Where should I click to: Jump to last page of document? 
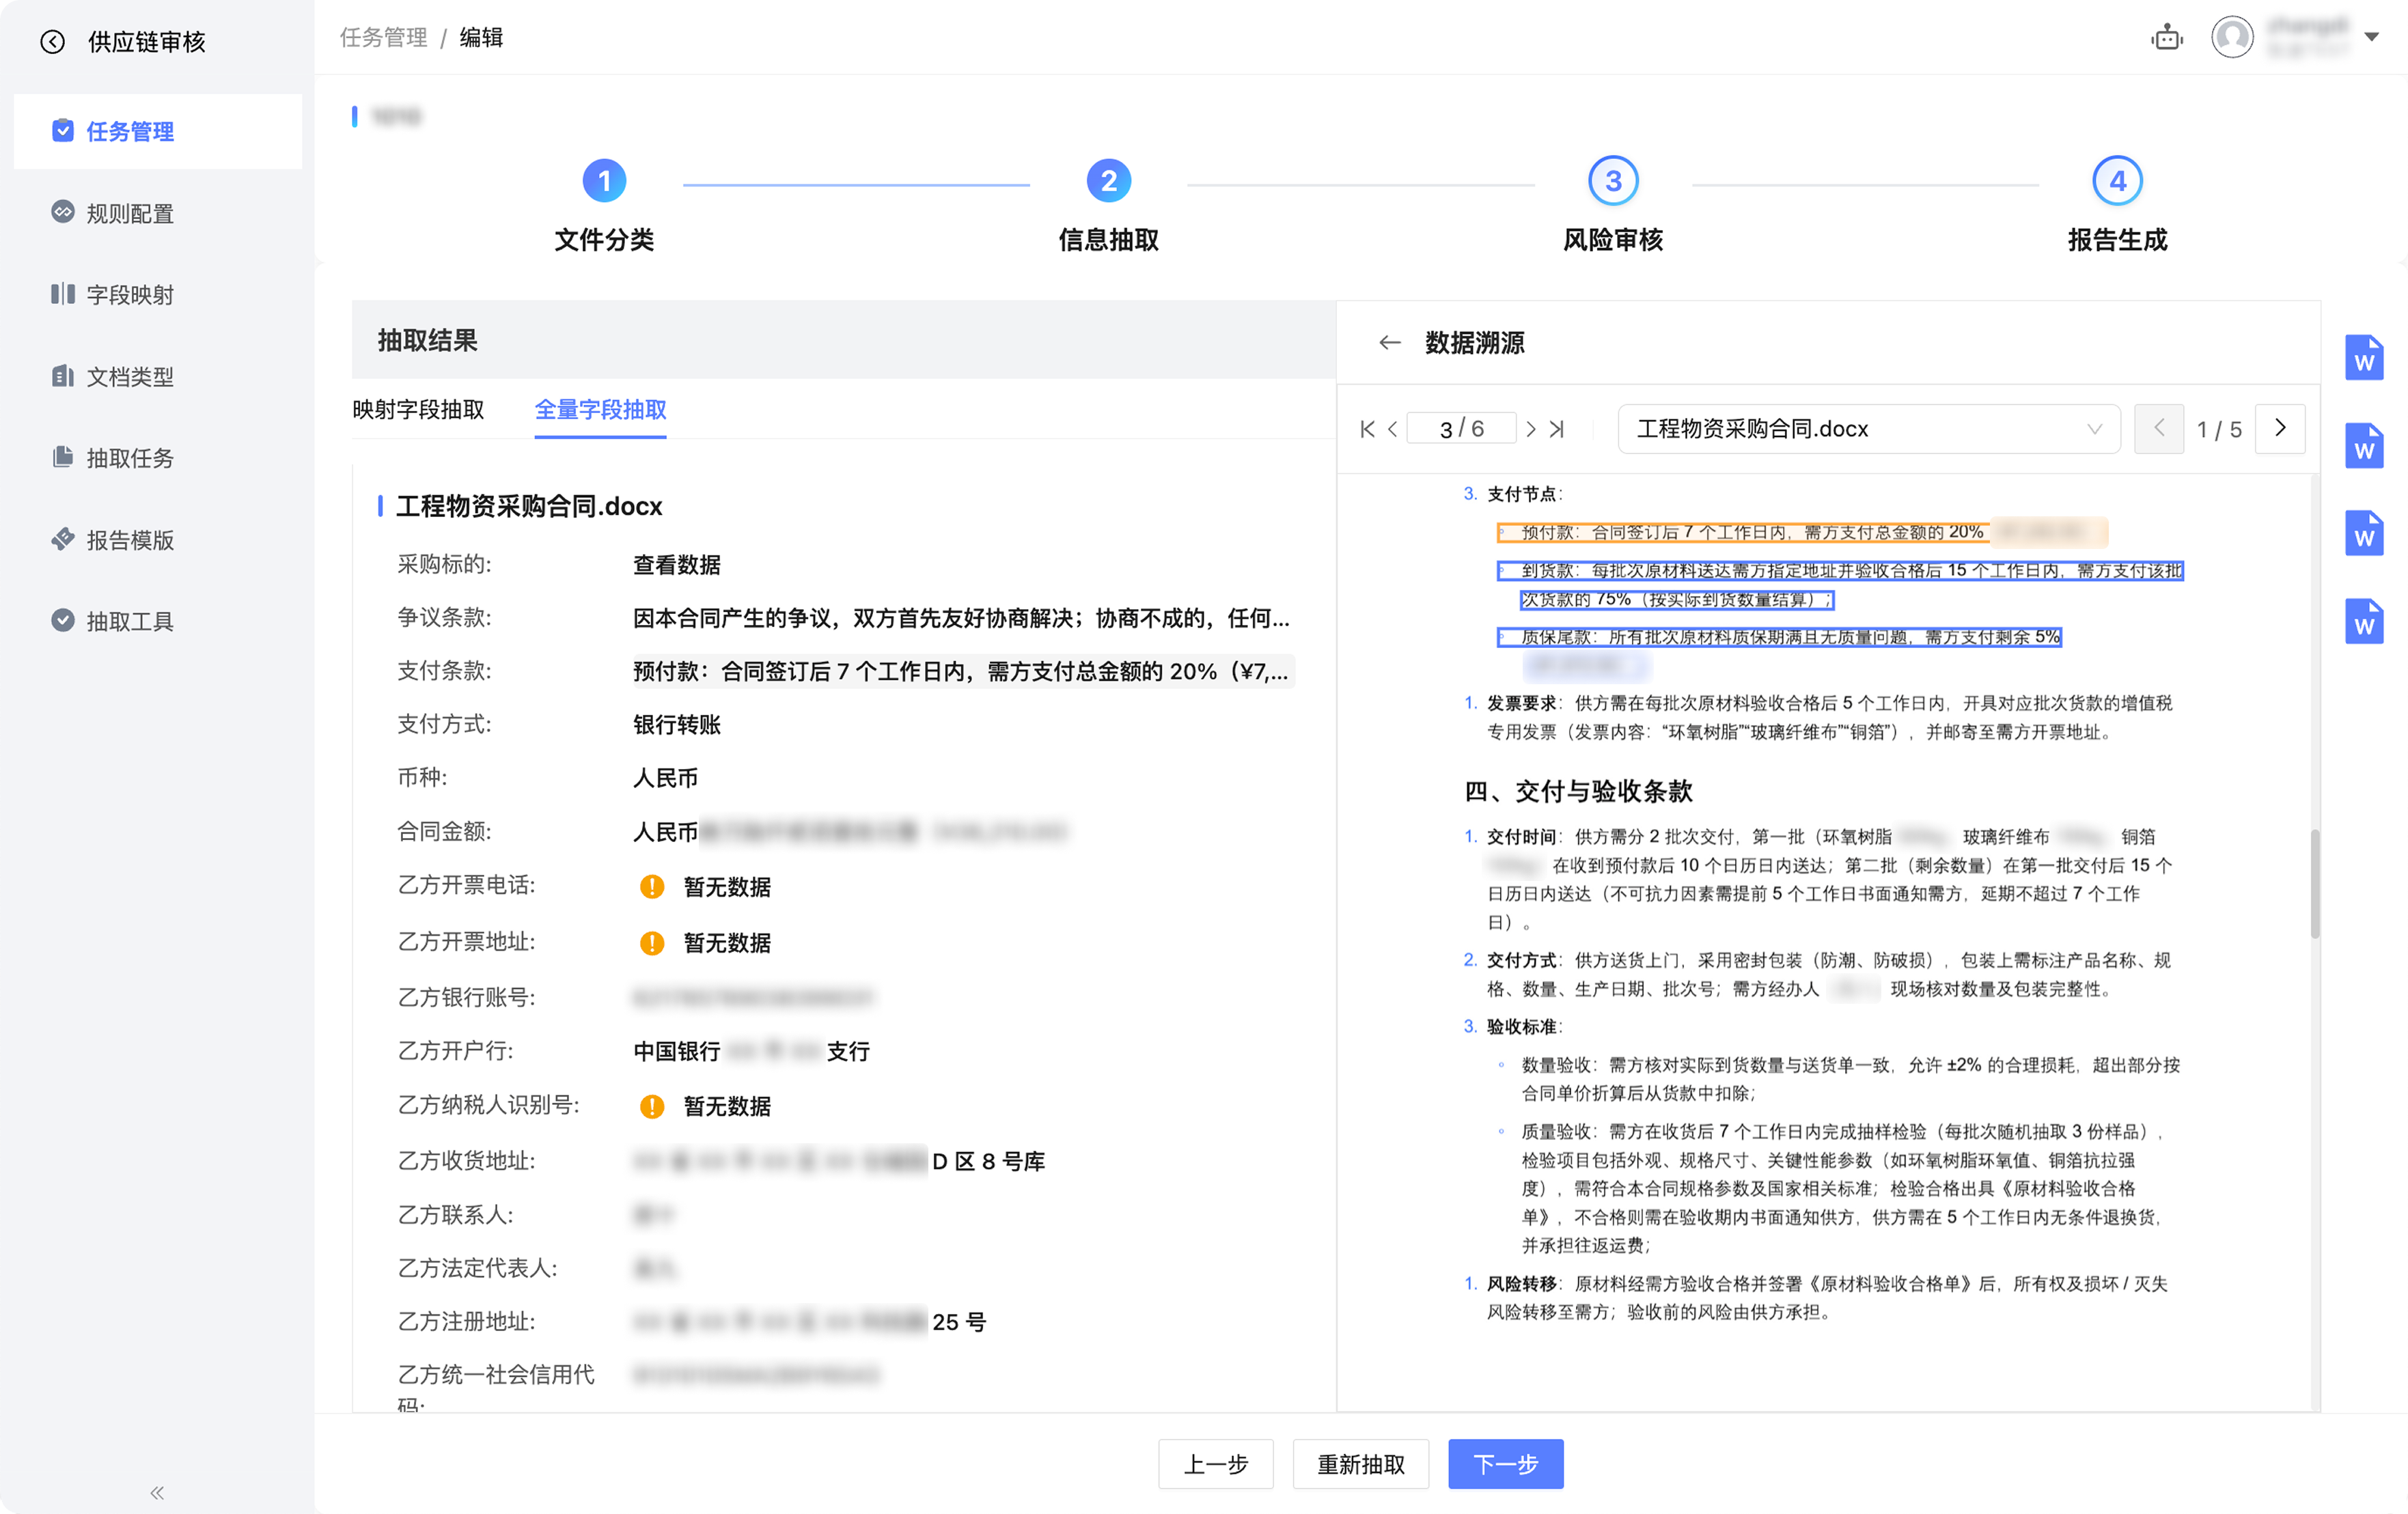(1556, 429)
